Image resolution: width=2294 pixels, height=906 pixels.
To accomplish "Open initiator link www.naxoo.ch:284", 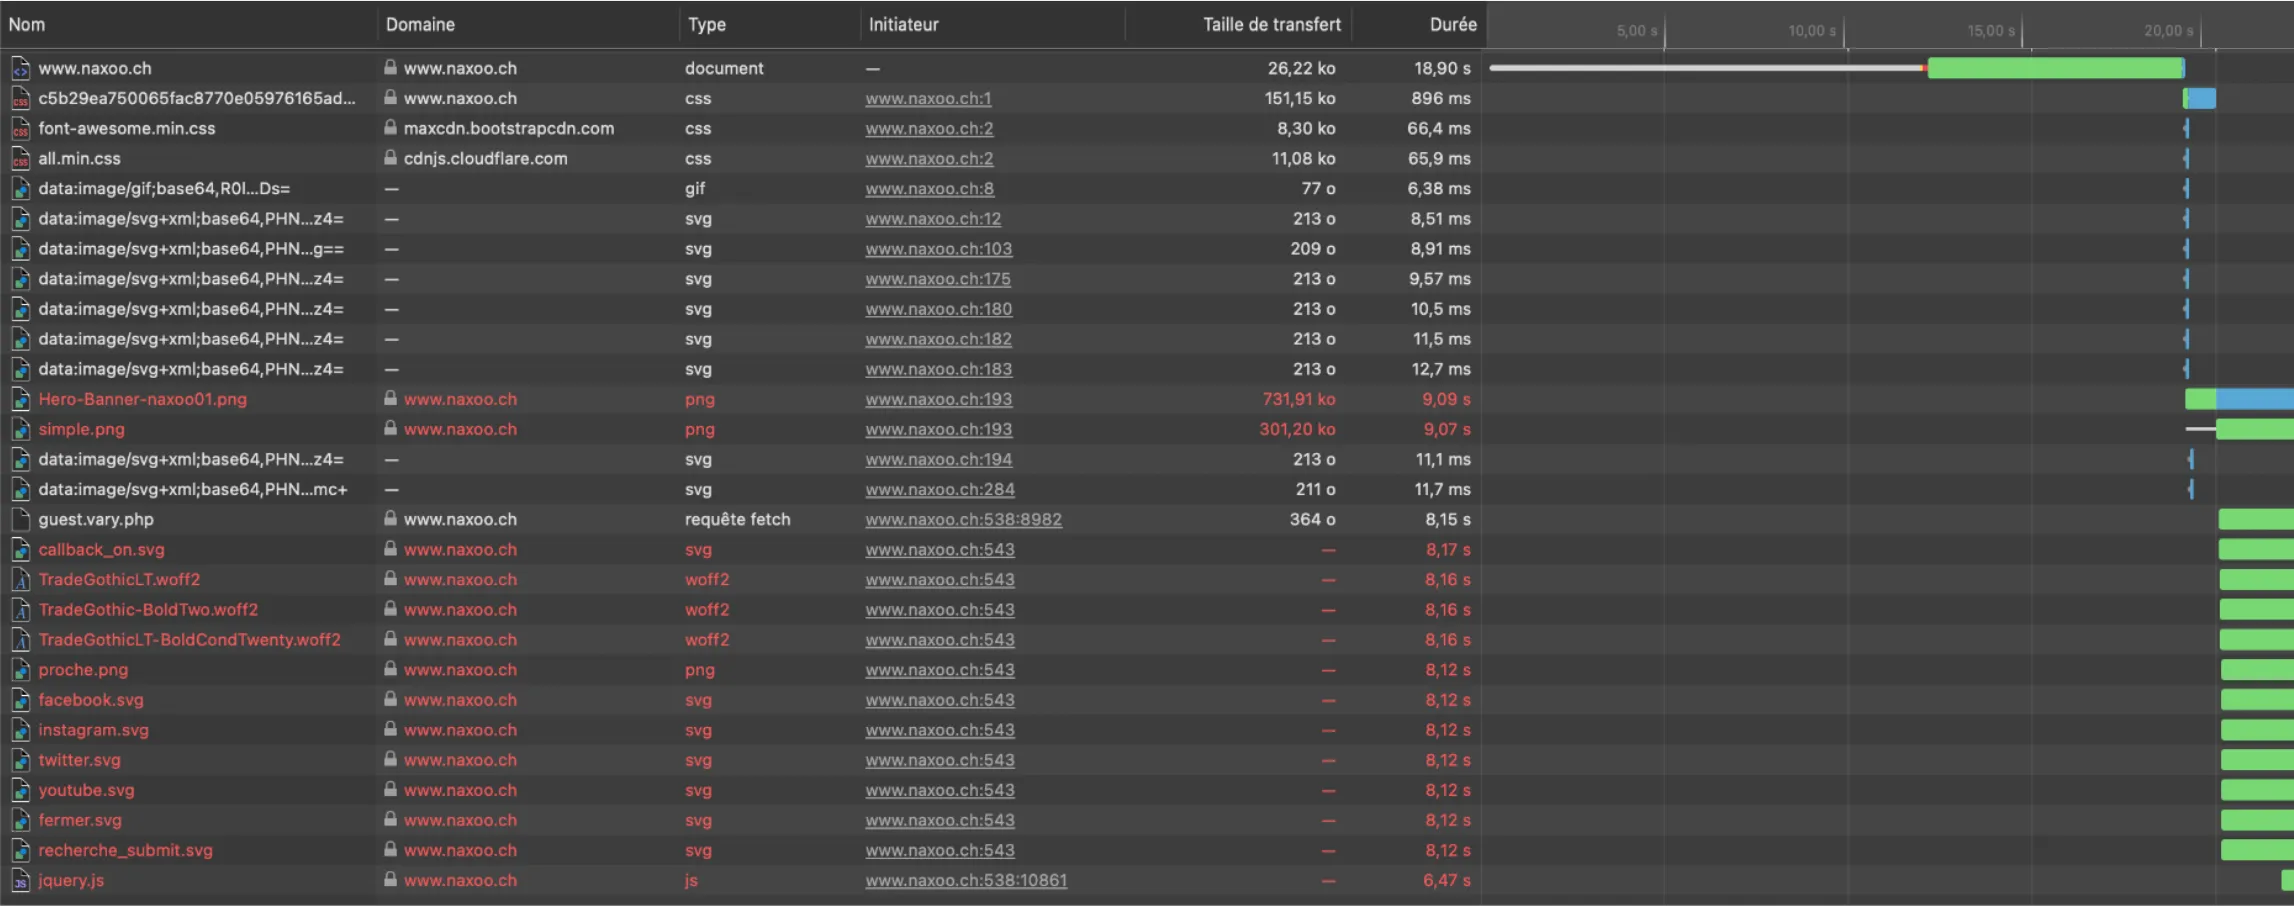I will pos(939,489).
